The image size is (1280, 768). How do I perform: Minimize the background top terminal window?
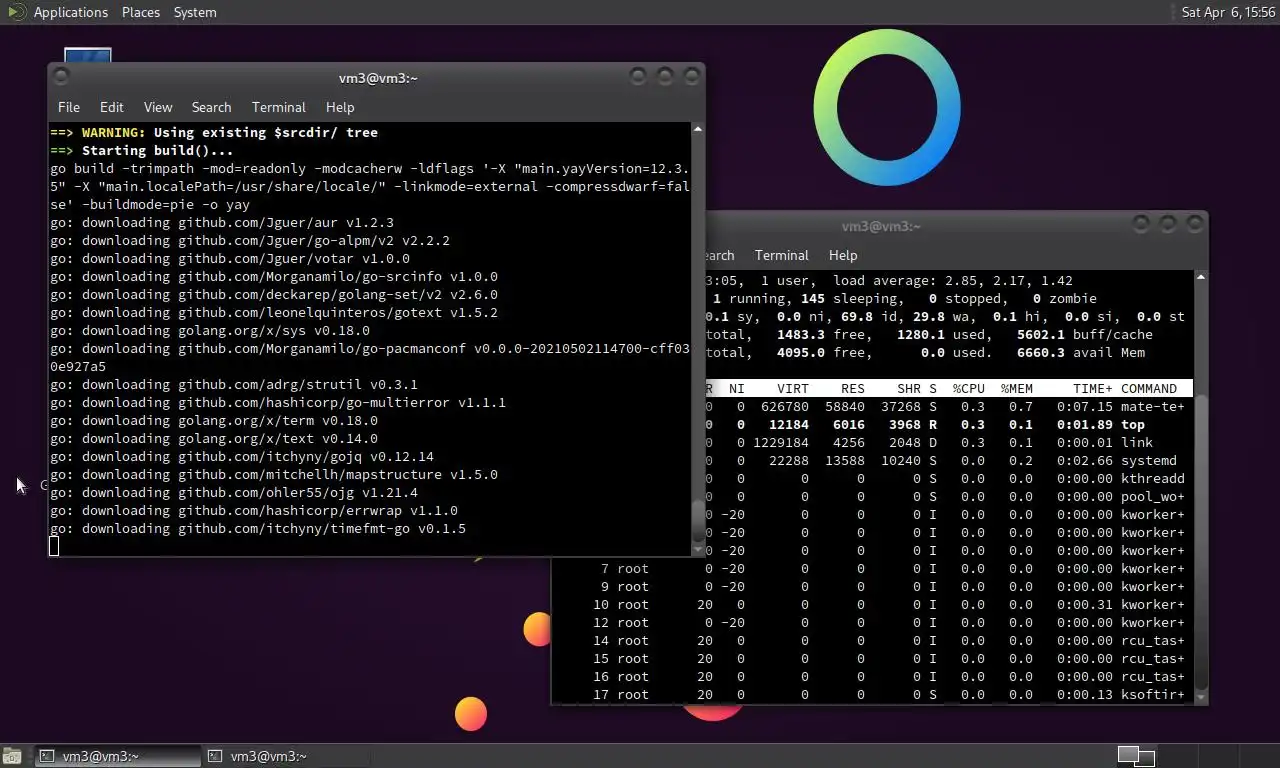pos(1141,224)
